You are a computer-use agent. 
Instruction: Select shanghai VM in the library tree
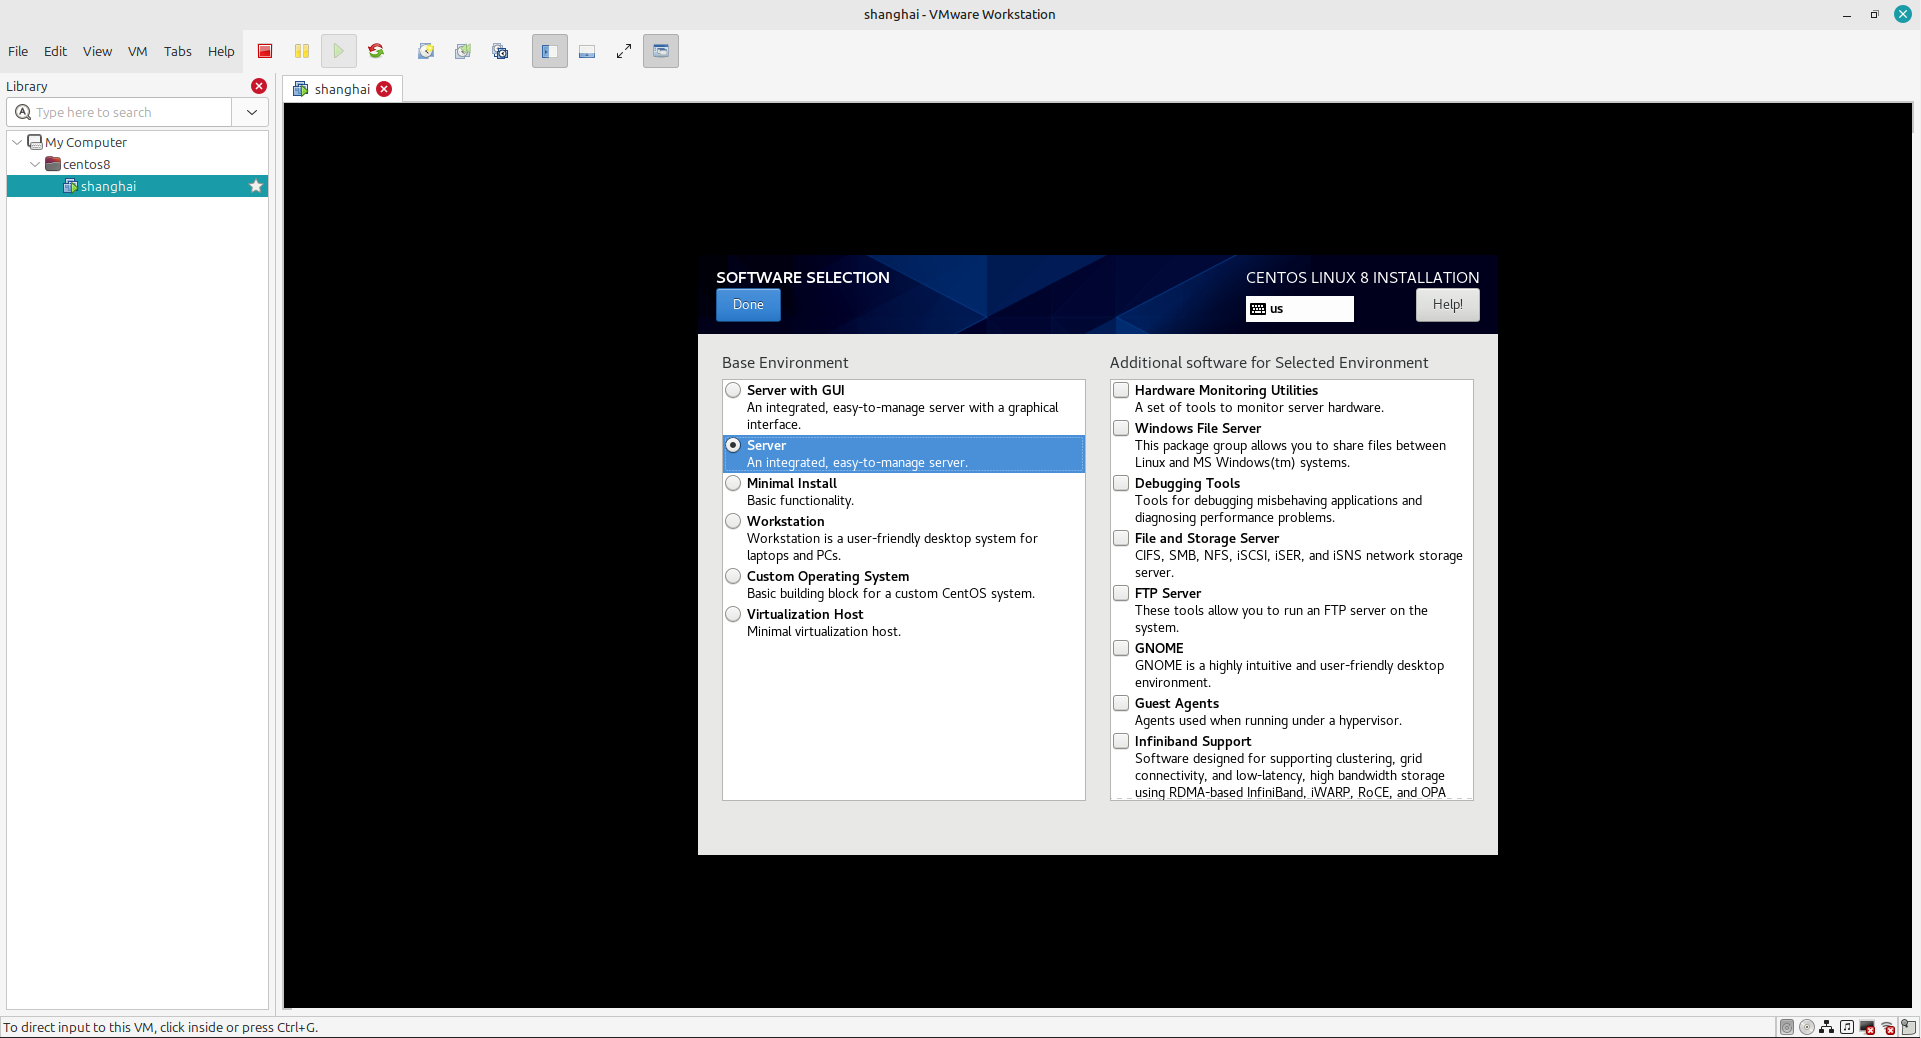tap(137, 186)
